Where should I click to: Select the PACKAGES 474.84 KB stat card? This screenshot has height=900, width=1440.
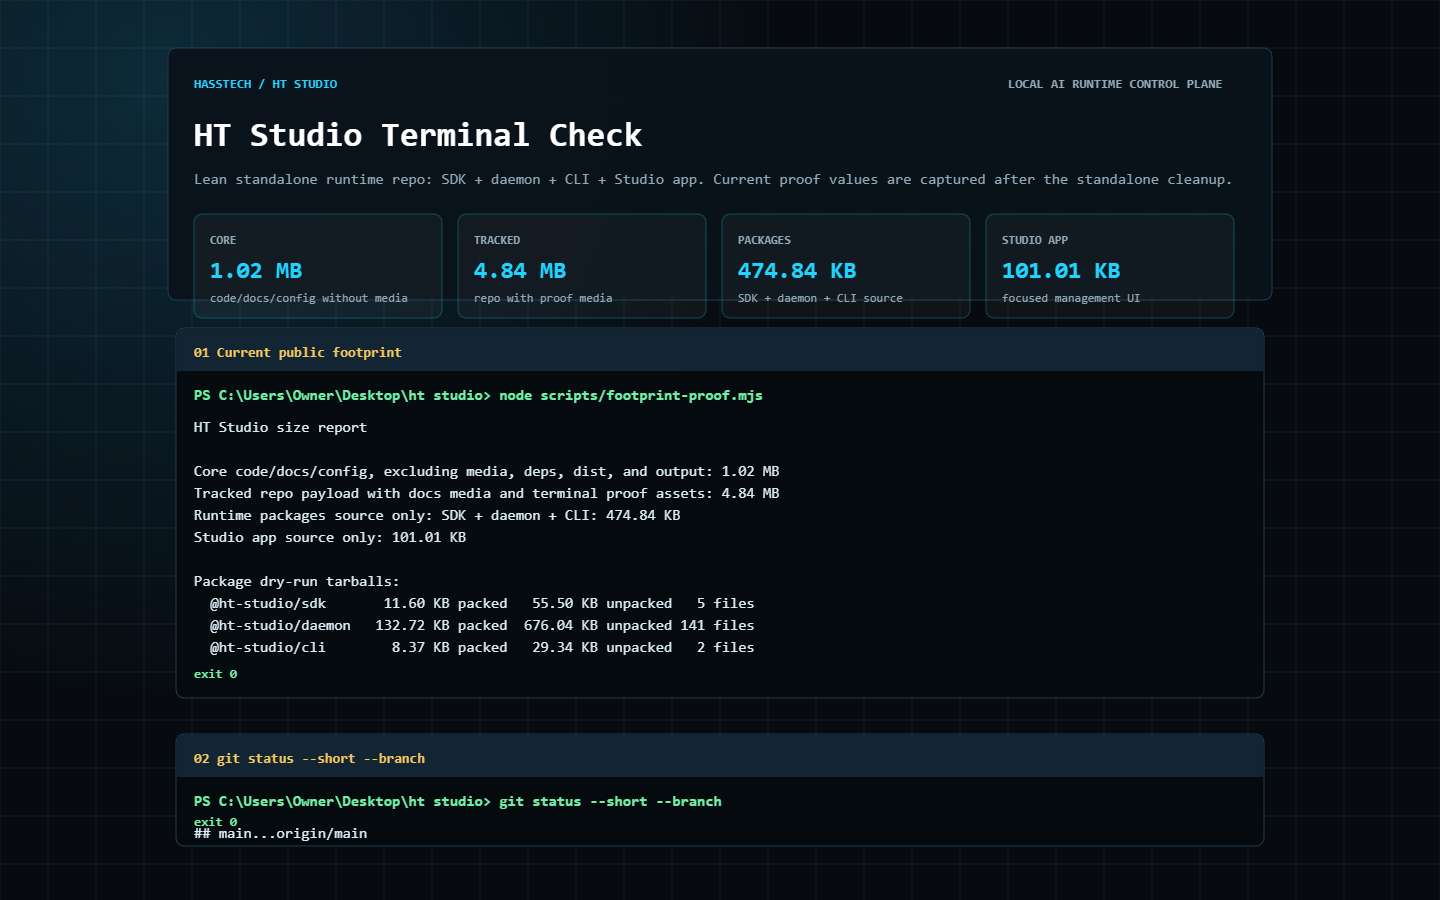[846, 266]
